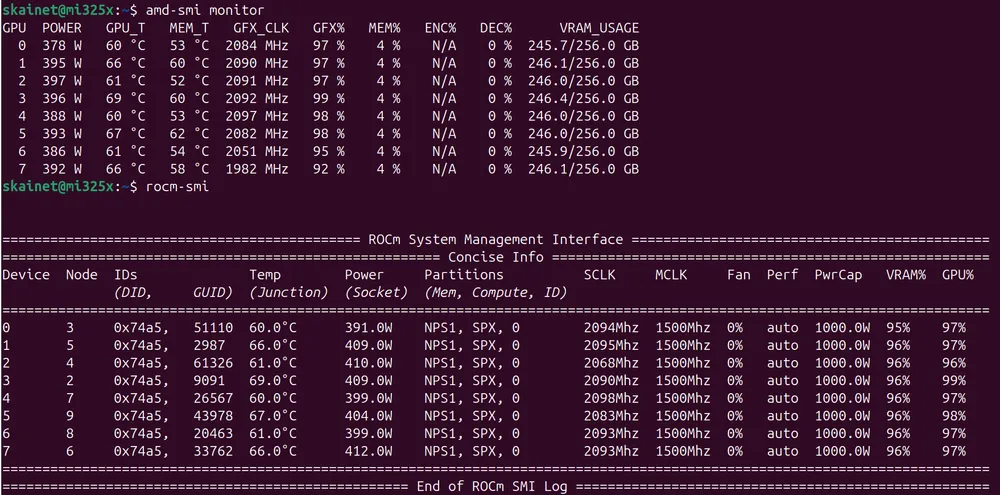Select the 378 W power reading for GPU 0
Viewport: 1000px width, 495px height.
[62, 46]
